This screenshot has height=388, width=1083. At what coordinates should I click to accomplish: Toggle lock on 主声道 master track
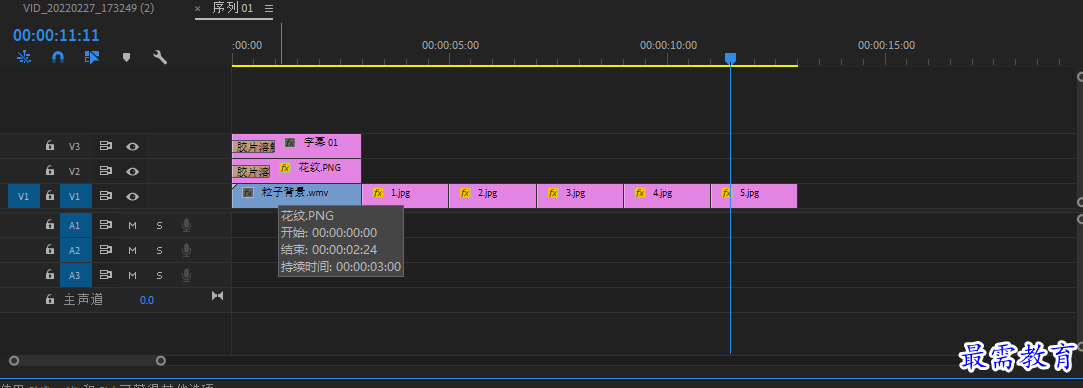click(x=50, y=300)
